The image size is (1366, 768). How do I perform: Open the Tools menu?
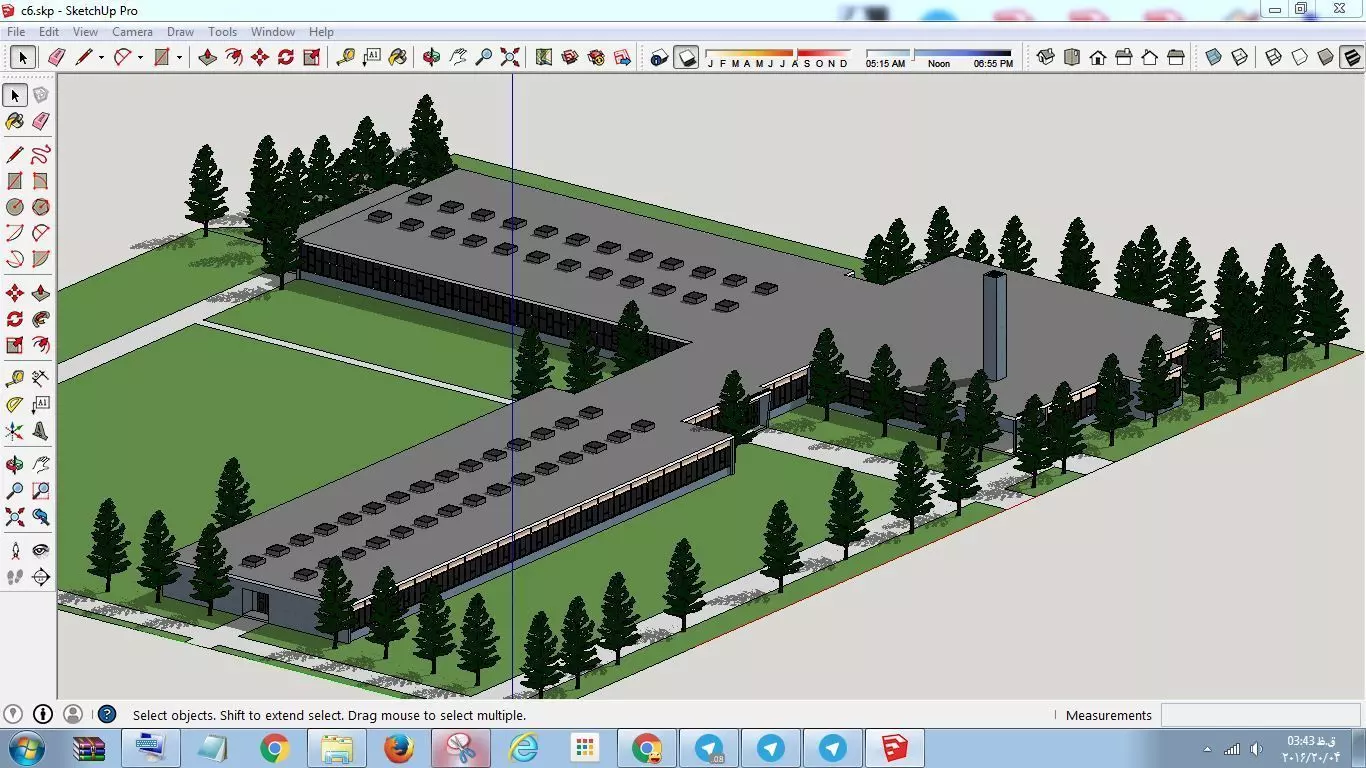pos(222,32)
